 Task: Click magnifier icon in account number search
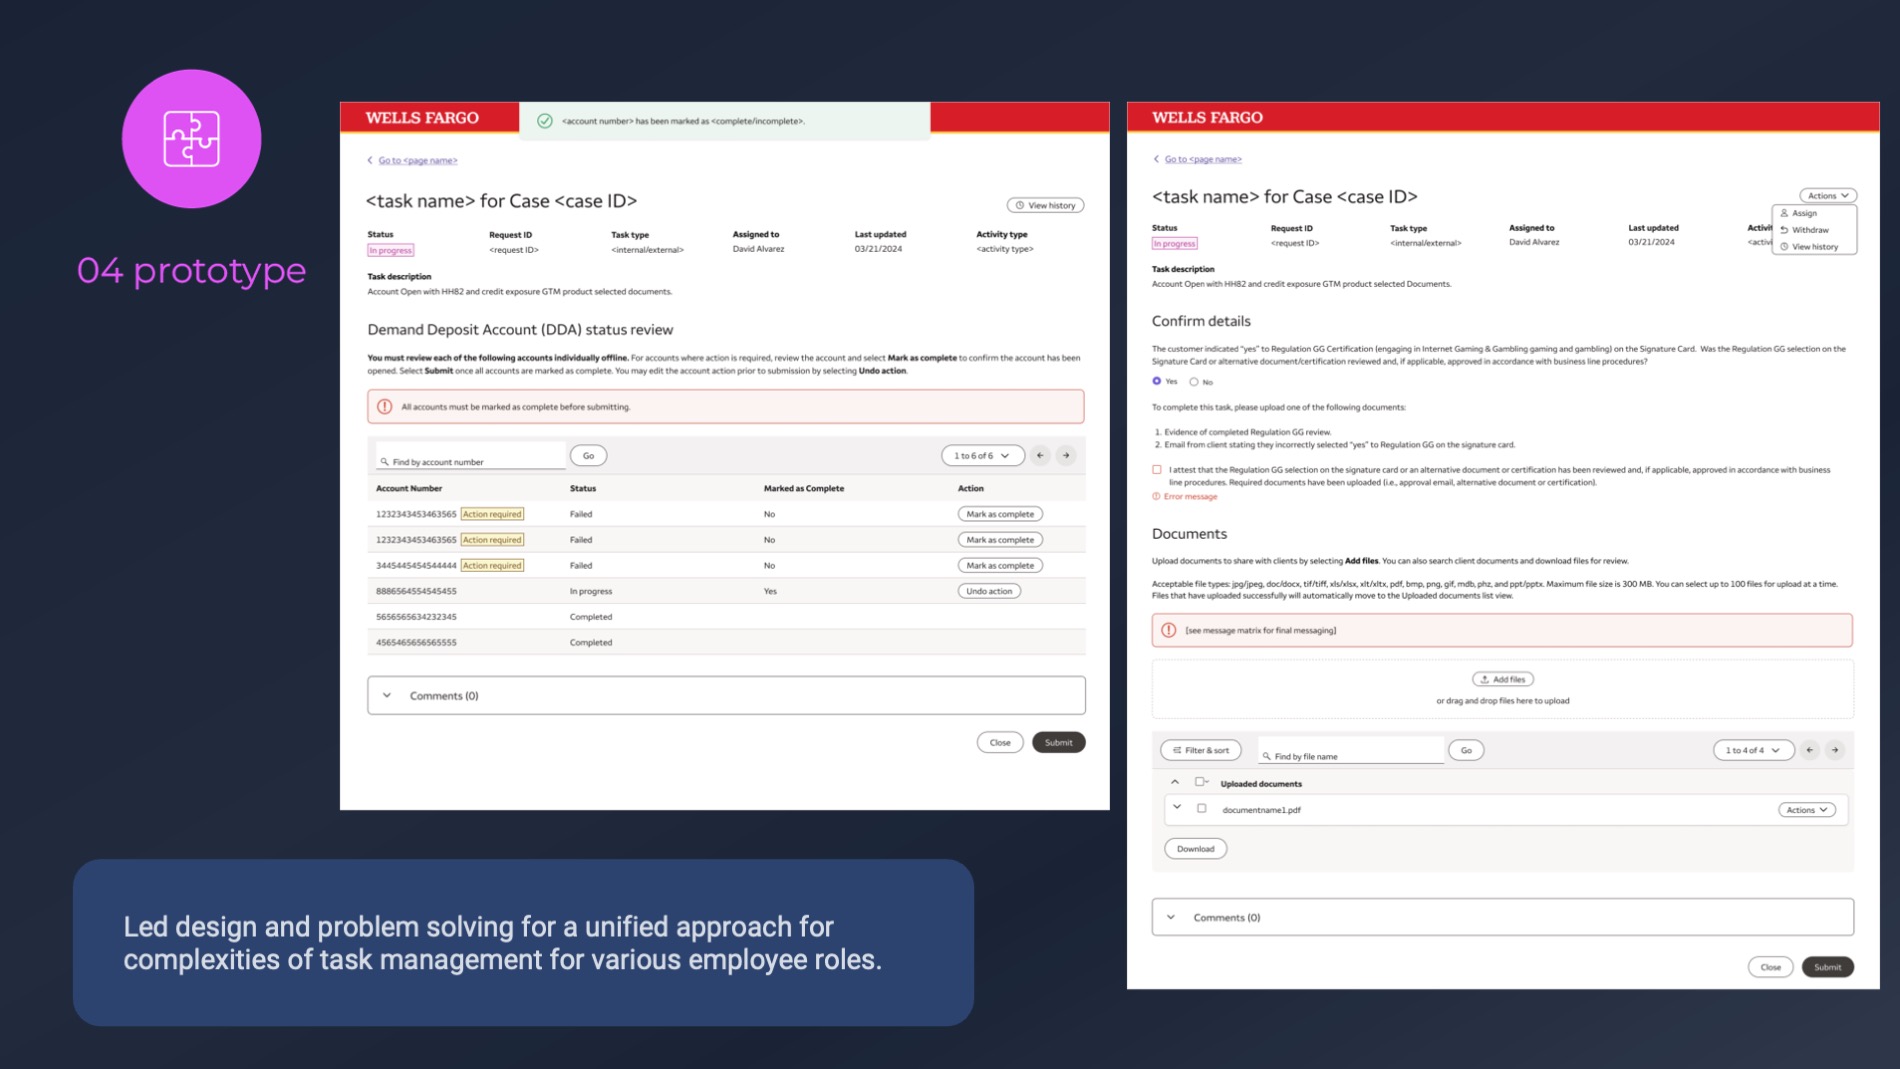(x=384, y=462)
